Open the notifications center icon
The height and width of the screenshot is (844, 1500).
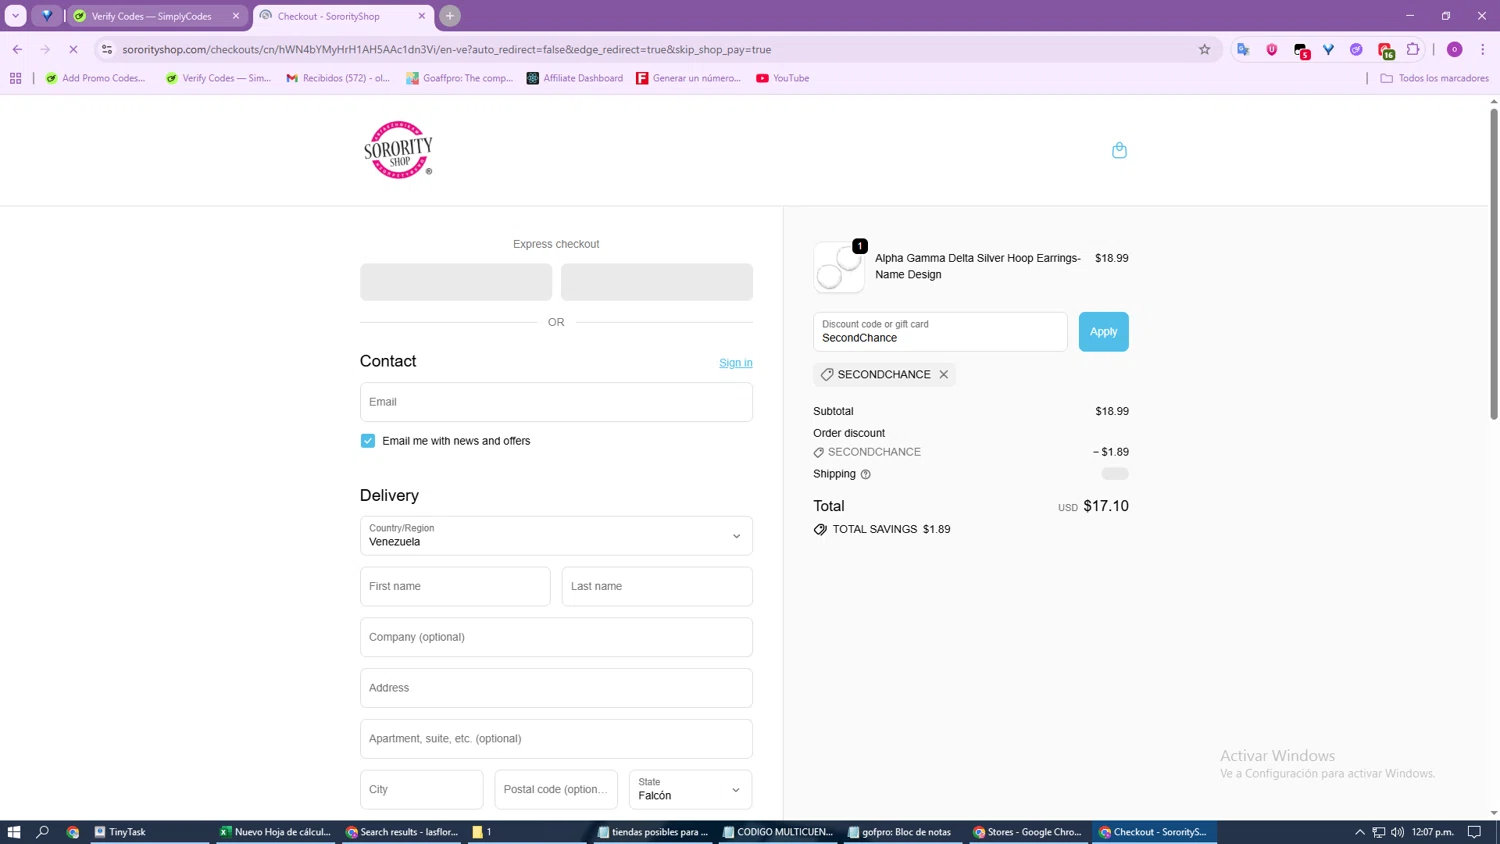point(1474,832)
